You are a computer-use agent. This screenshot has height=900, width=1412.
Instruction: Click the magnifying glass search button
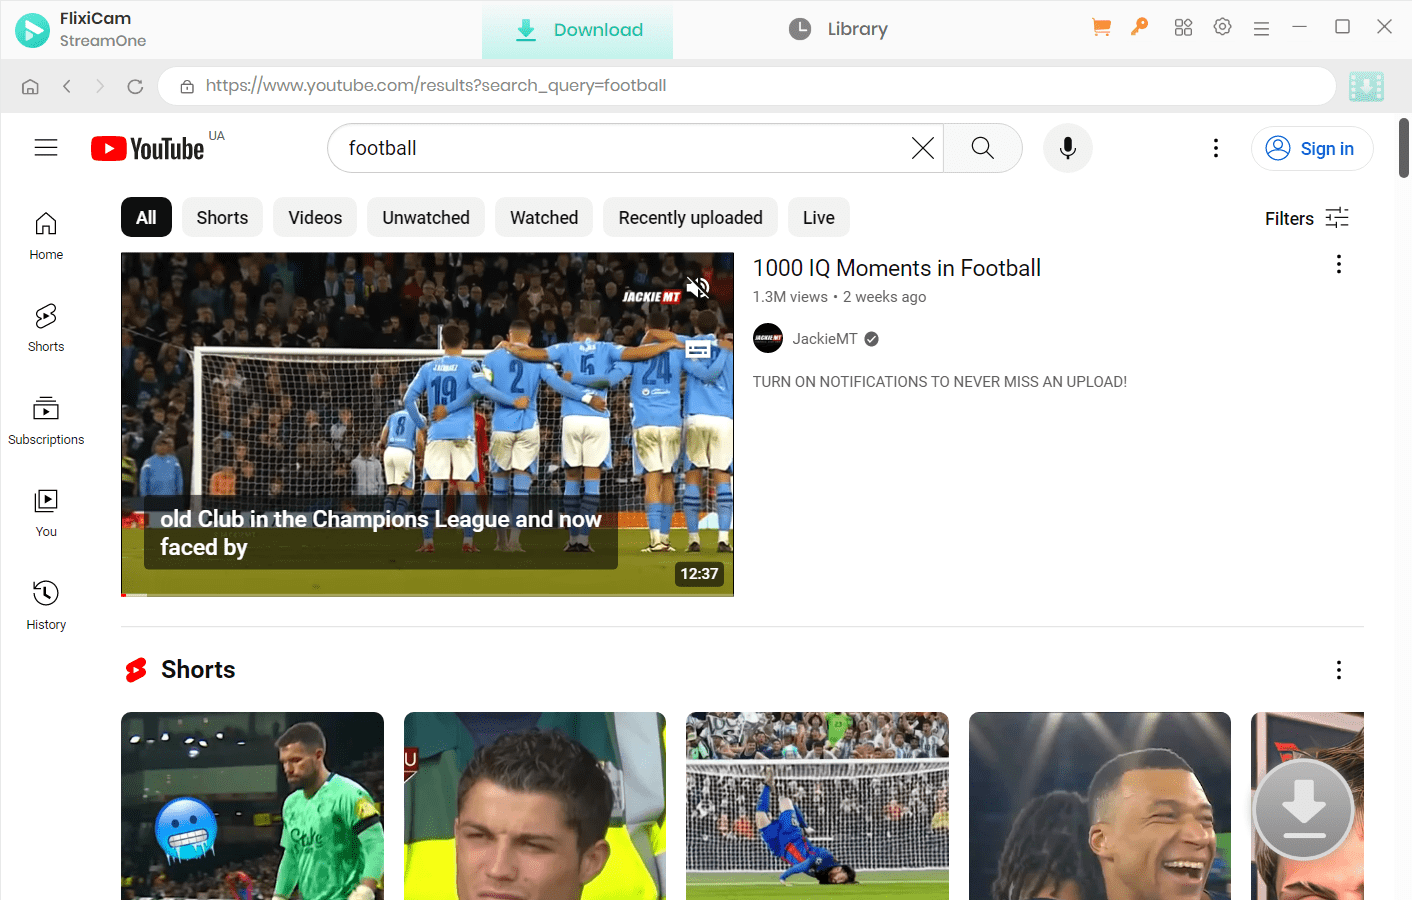[983, 148]
